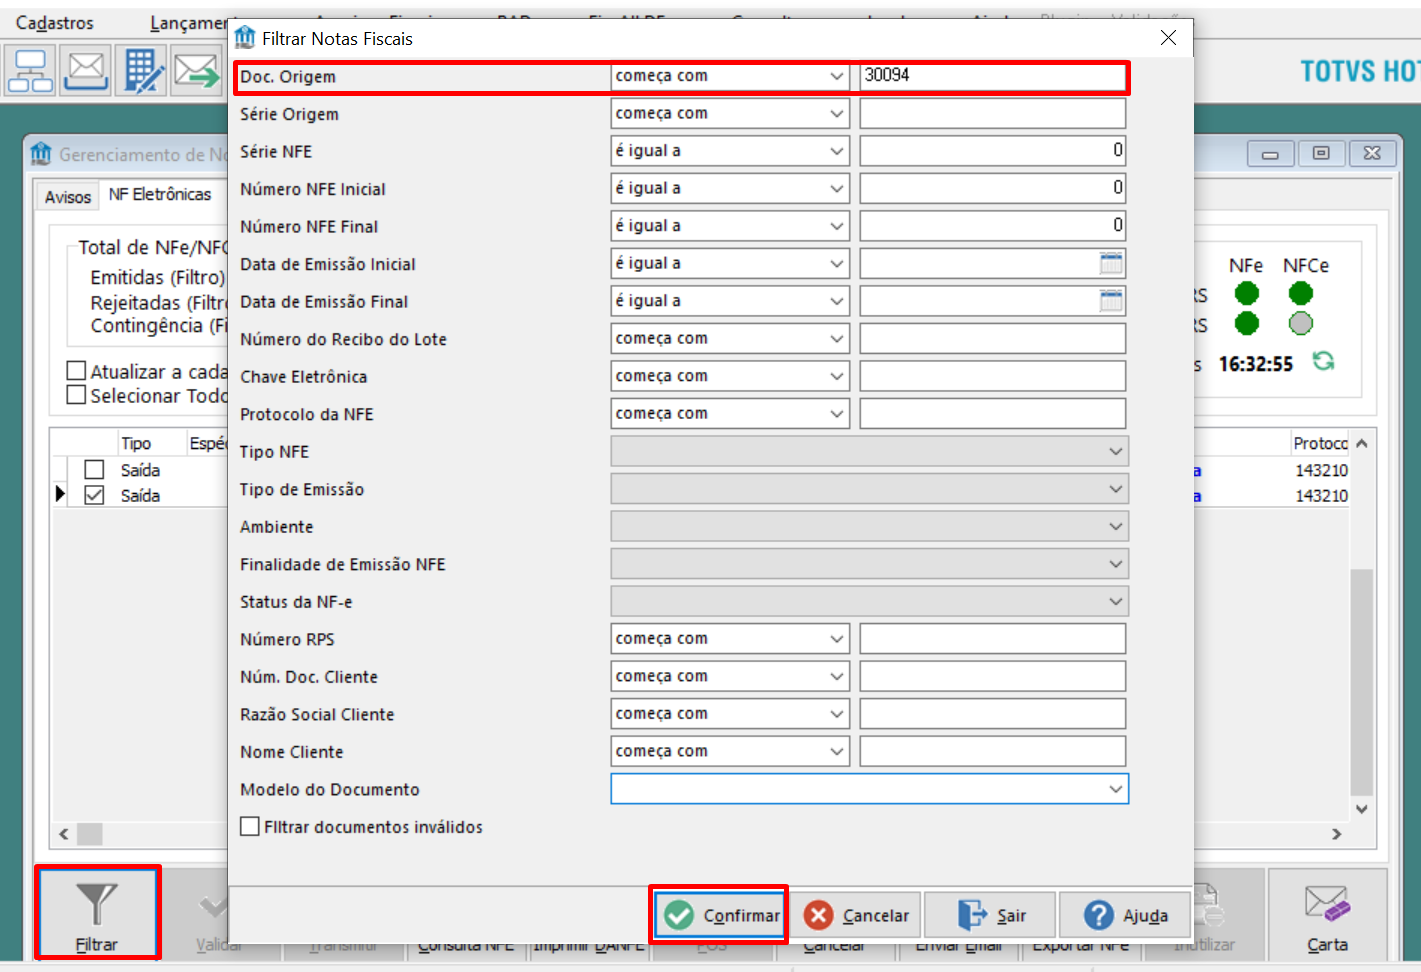The image size is (1421, 972).
Task: Click the gray NFCe status indicator
Action: (x=1301, y=323)
